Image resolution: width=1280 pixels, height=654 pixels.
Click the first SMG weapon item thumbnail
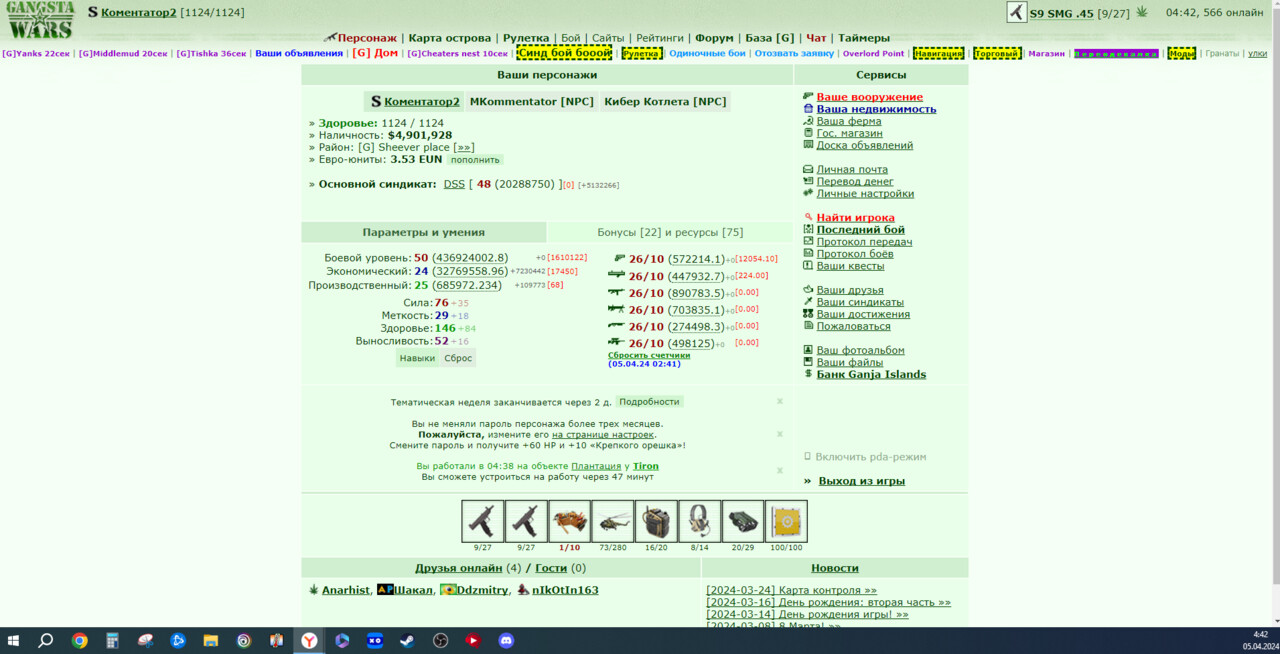tap(483, 521)
